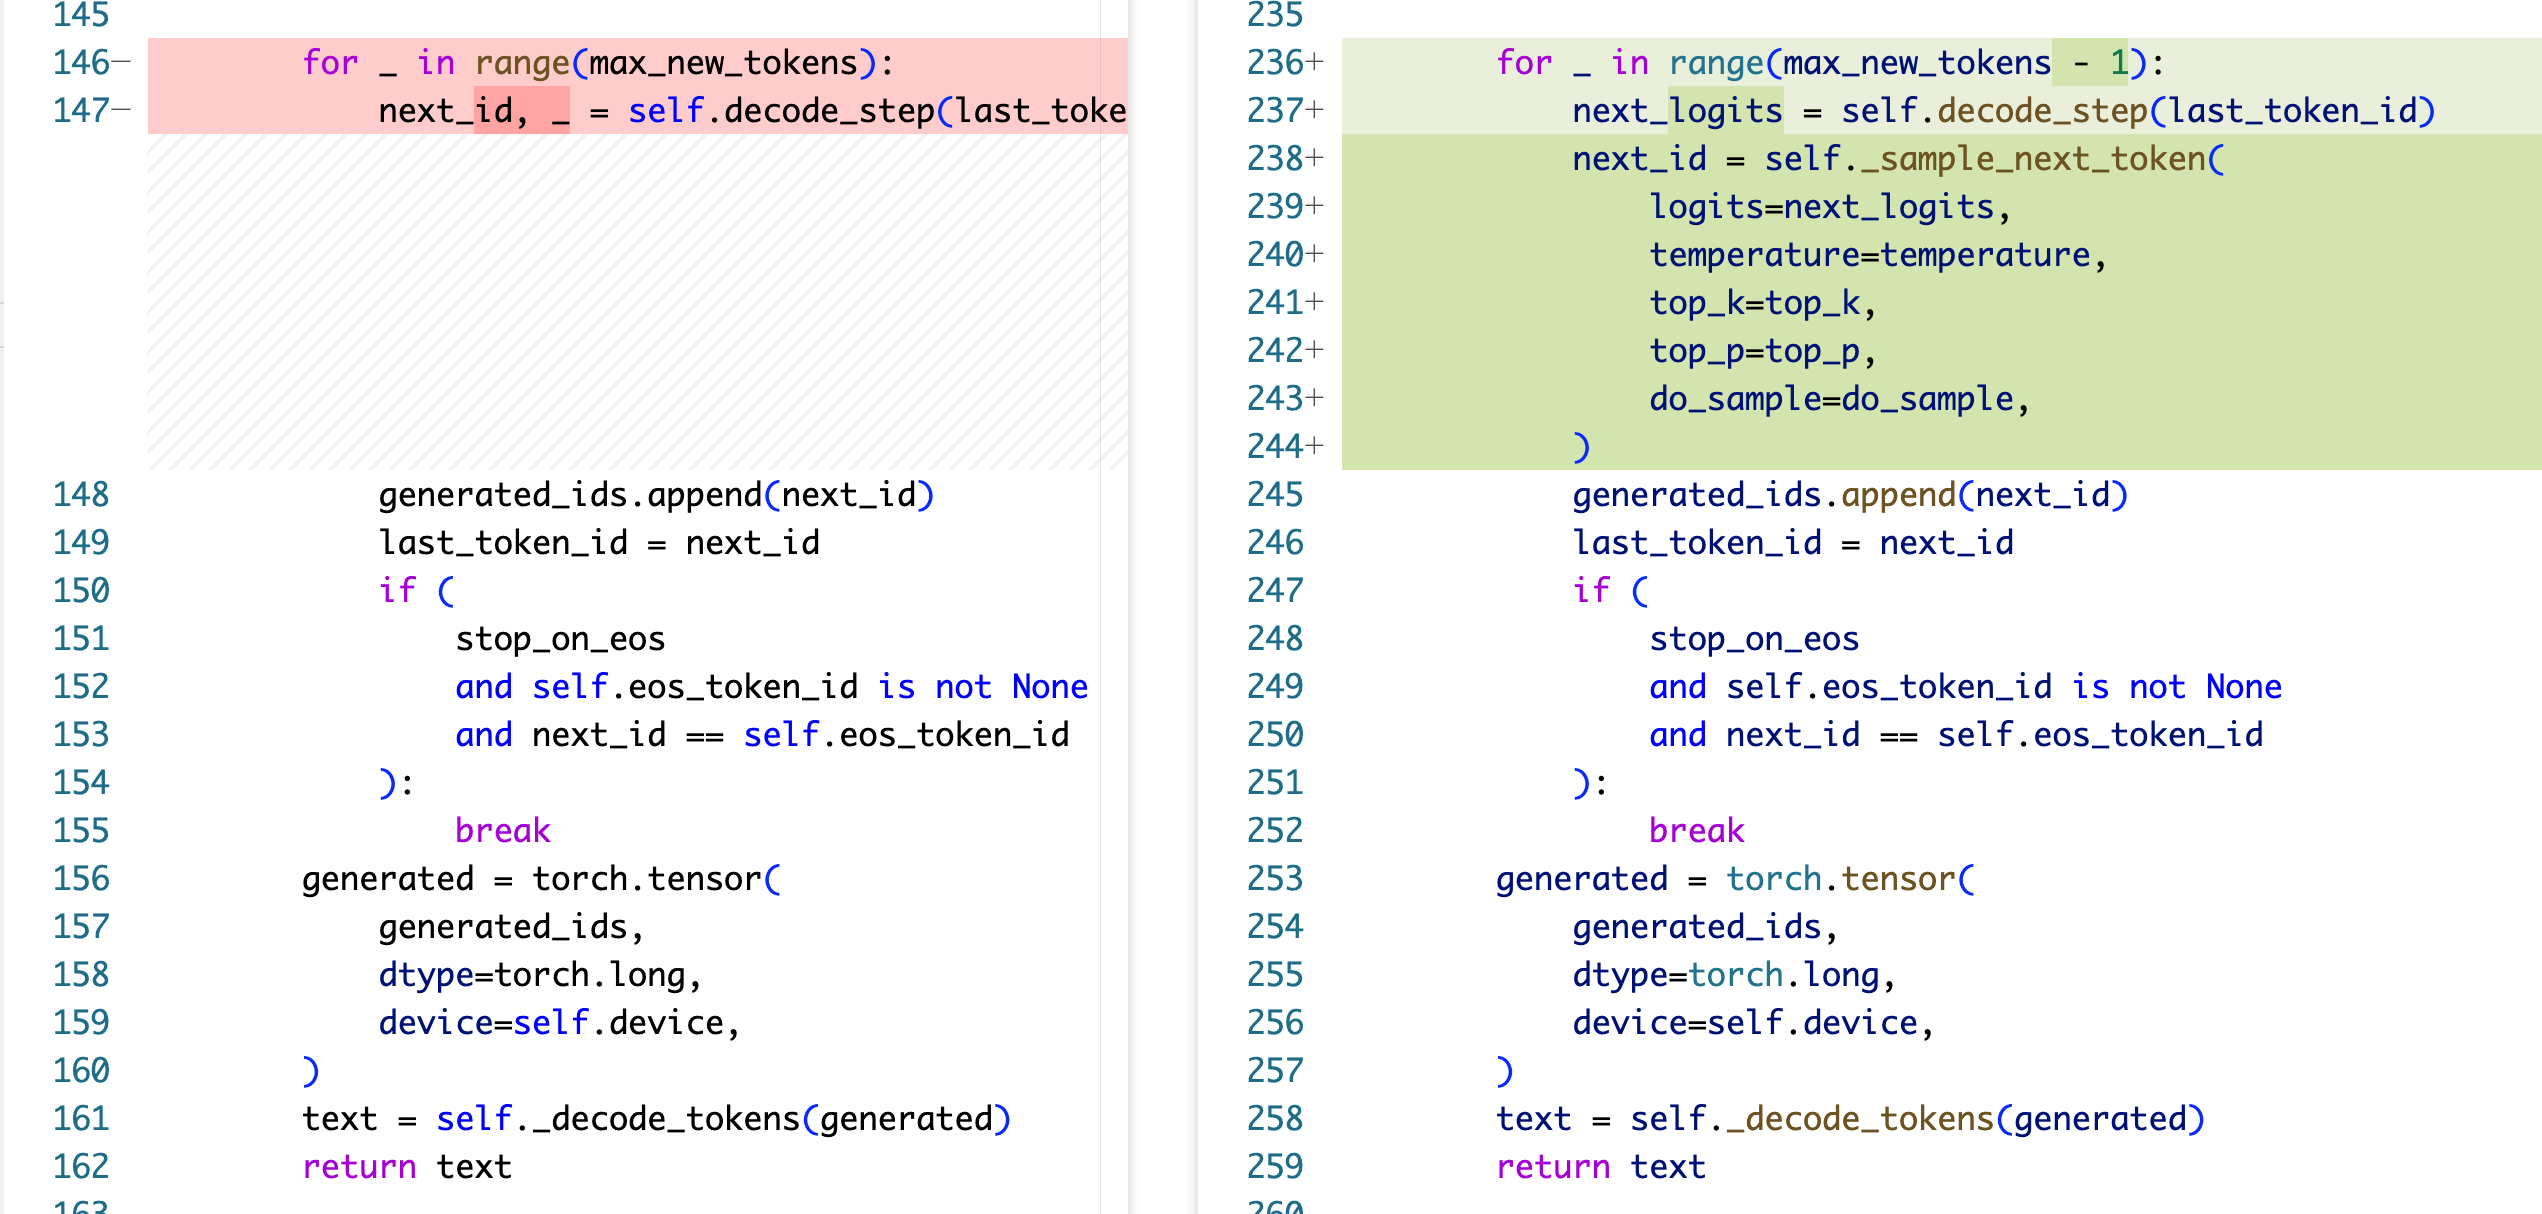Screen dimensions: 2542x1214
Task: Click the plus marker on line 237
Action: click(1315, 110)
